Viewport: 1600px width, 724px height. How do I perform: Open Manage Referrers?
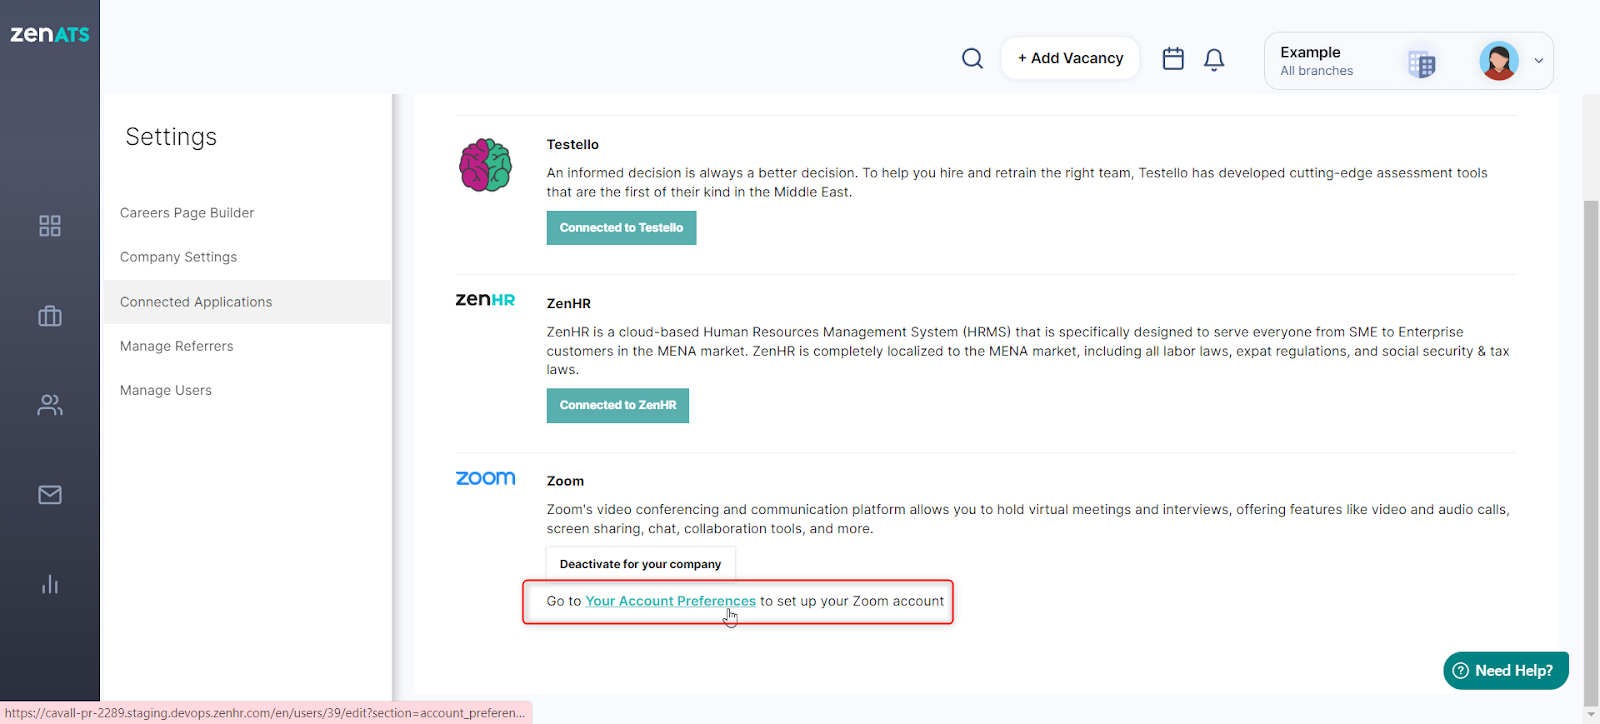tap(176, 346)
